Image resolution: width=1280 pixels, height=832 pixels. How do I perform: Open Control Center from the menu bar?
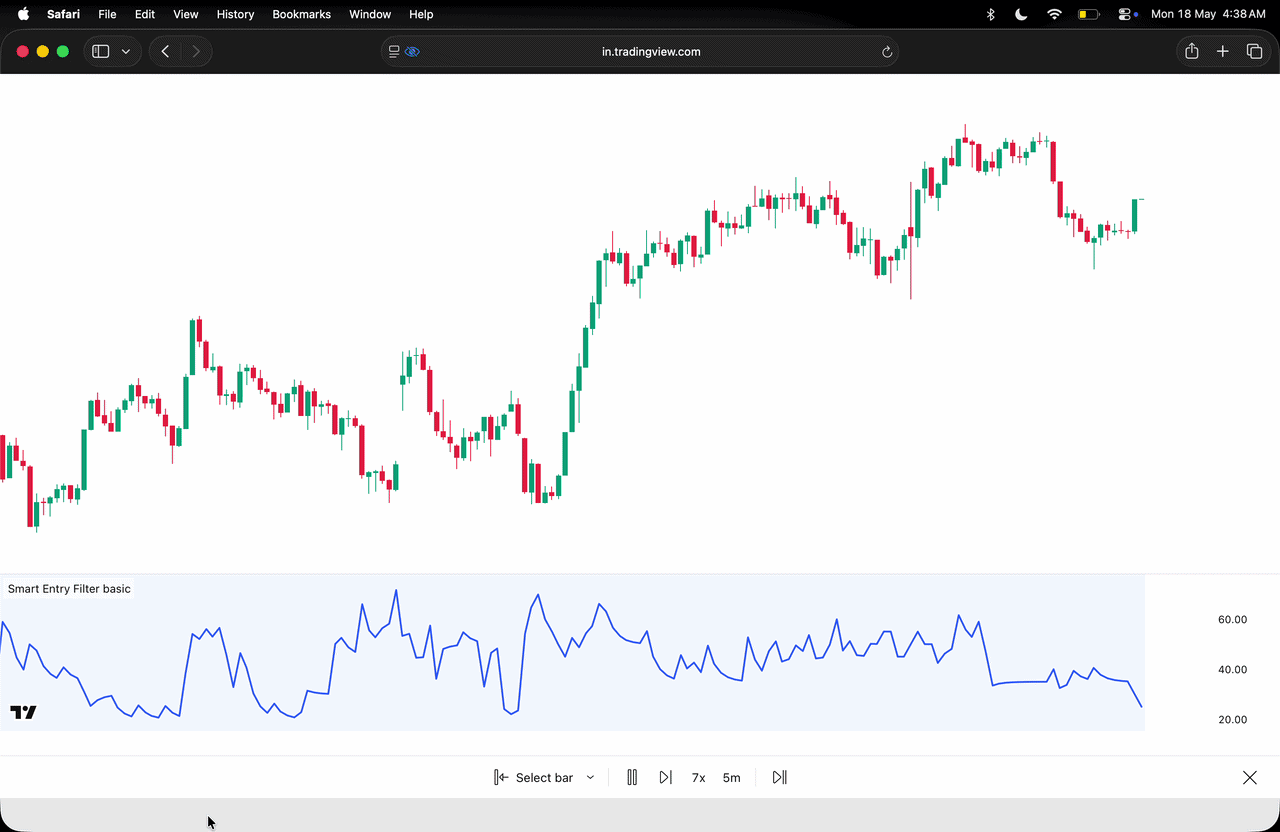click(x=1127, y=14)
